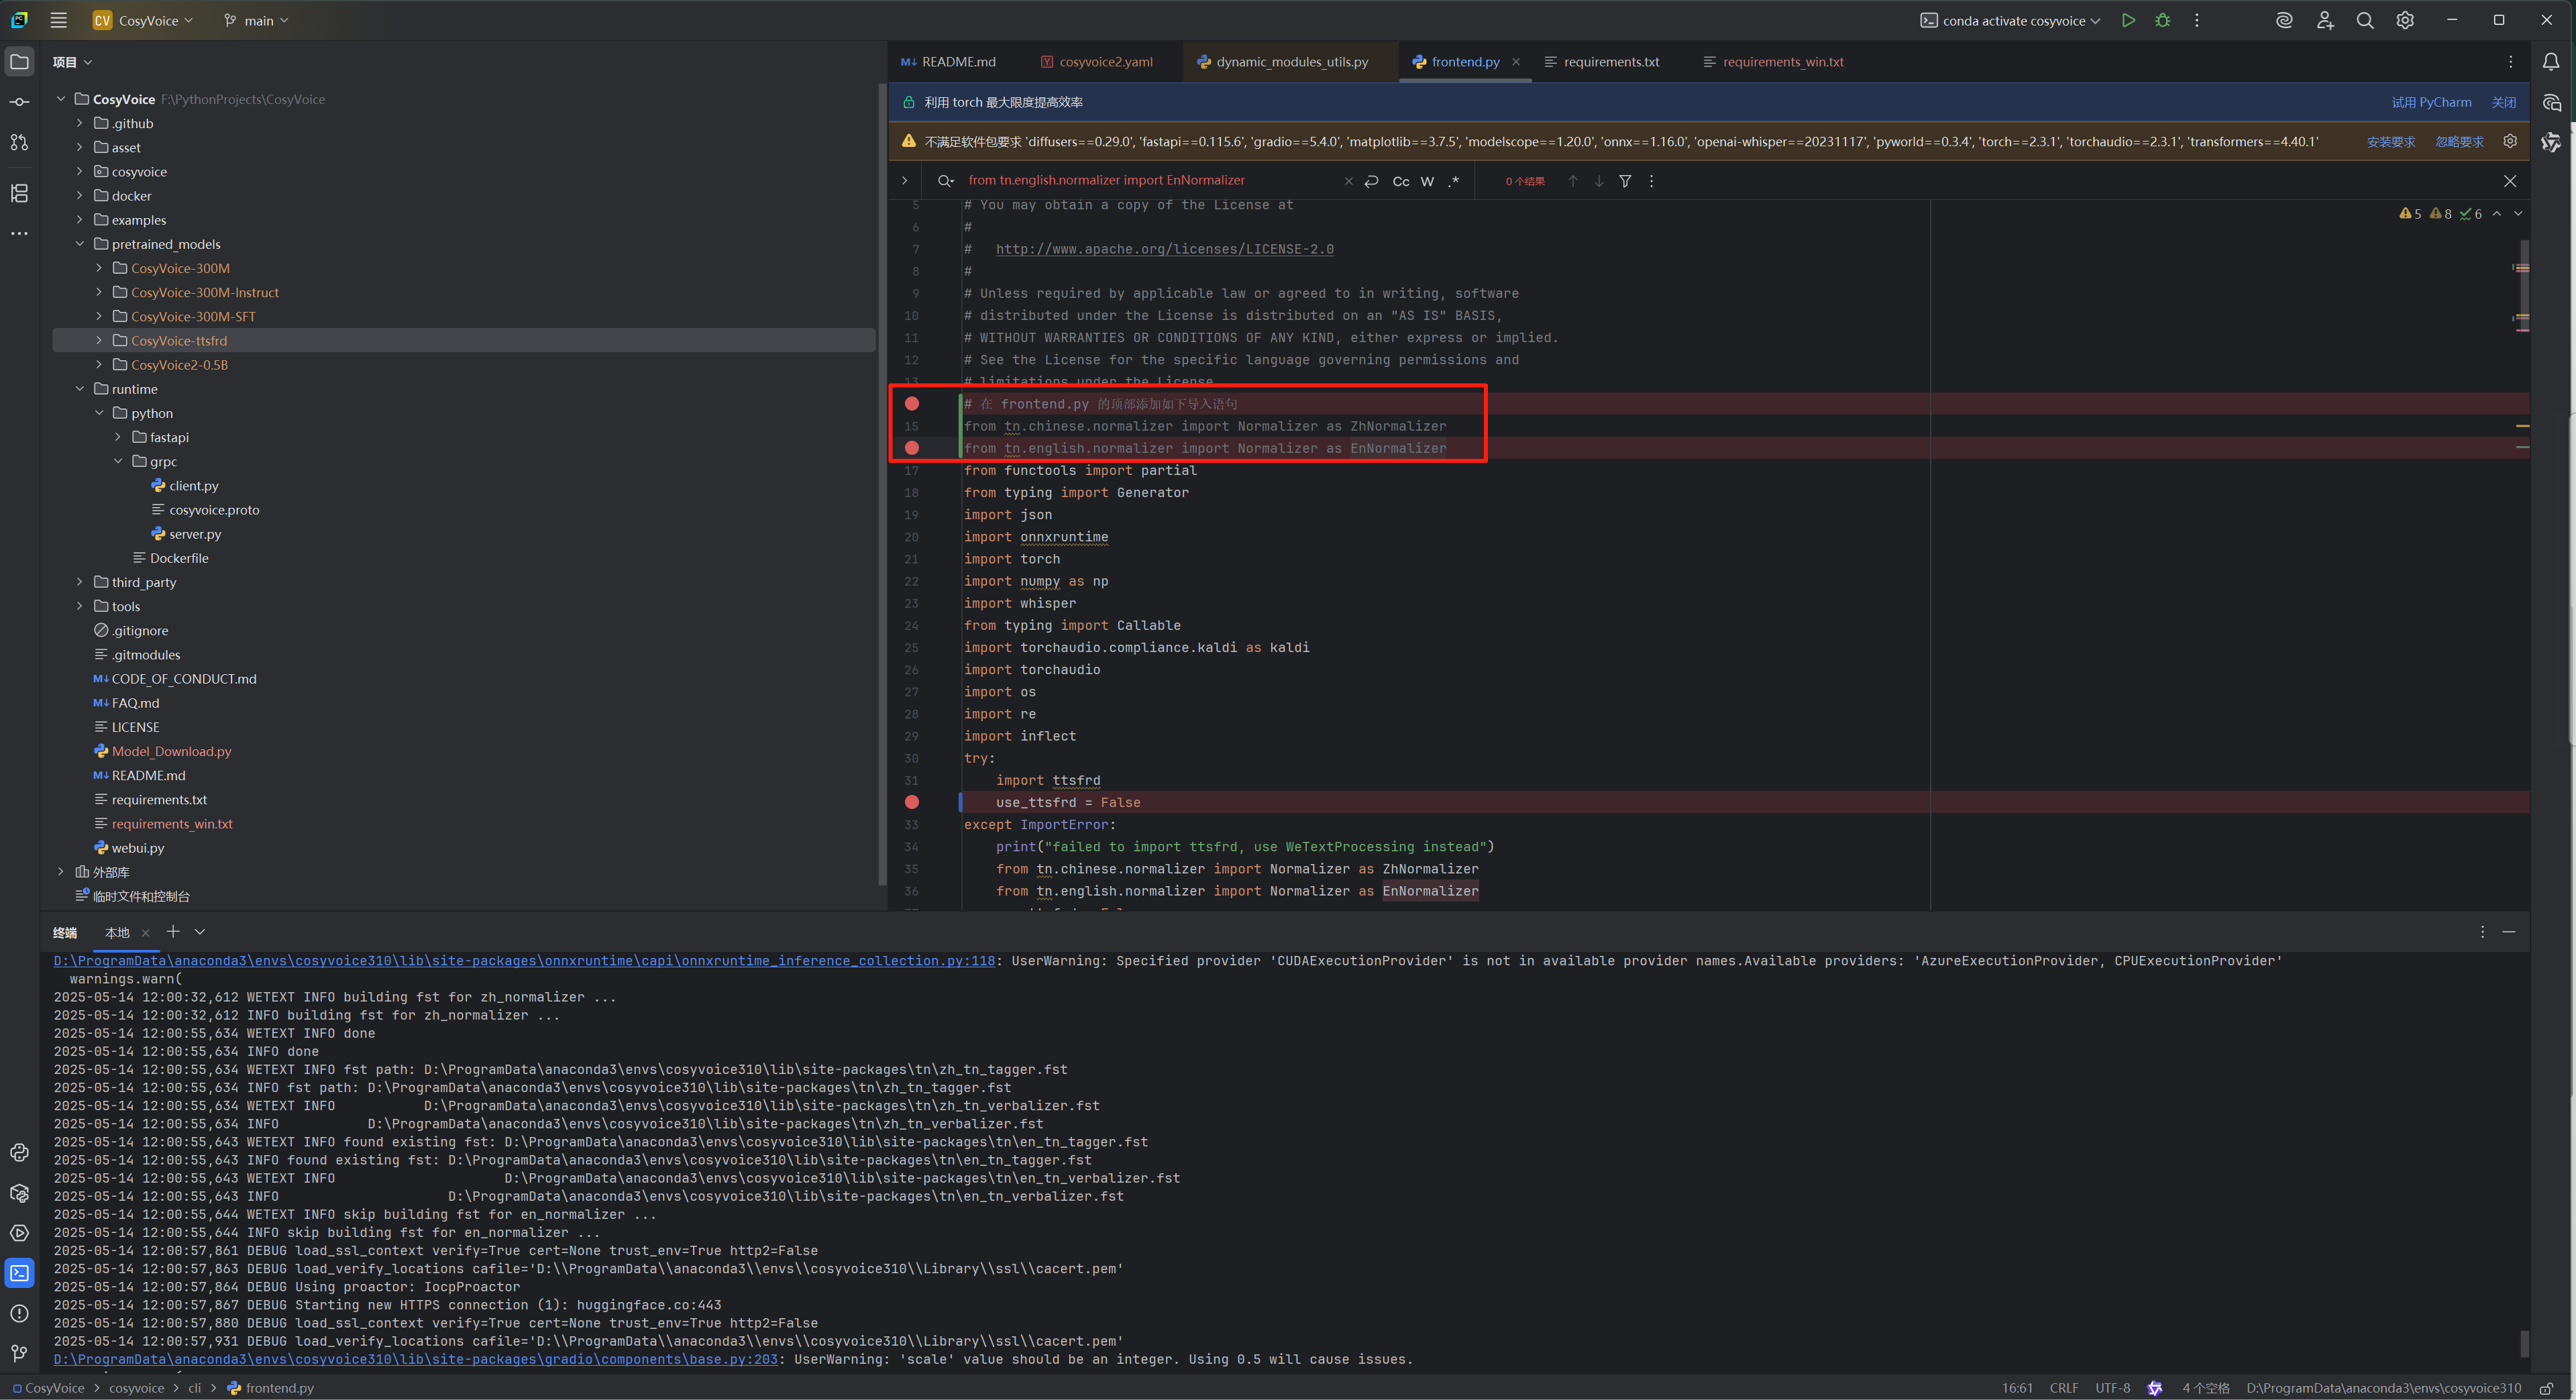This screenshot has width=2576, height=1400.
Task: Toggle whole-words matching in search
Action: [x=1427, y=181]
